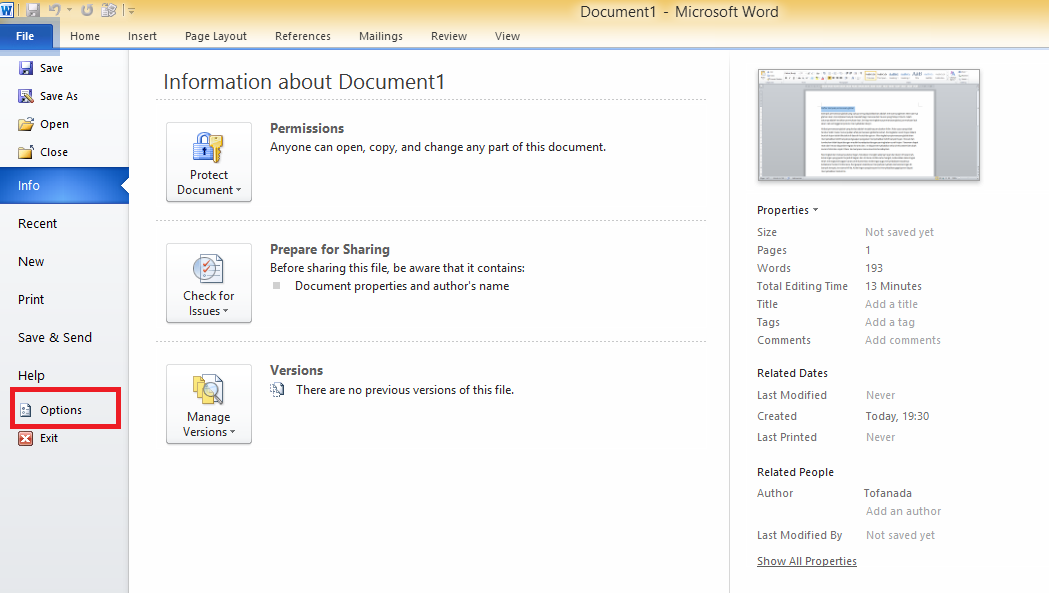
Task: Select Print in the File sidebar
Action: (31, 300)
